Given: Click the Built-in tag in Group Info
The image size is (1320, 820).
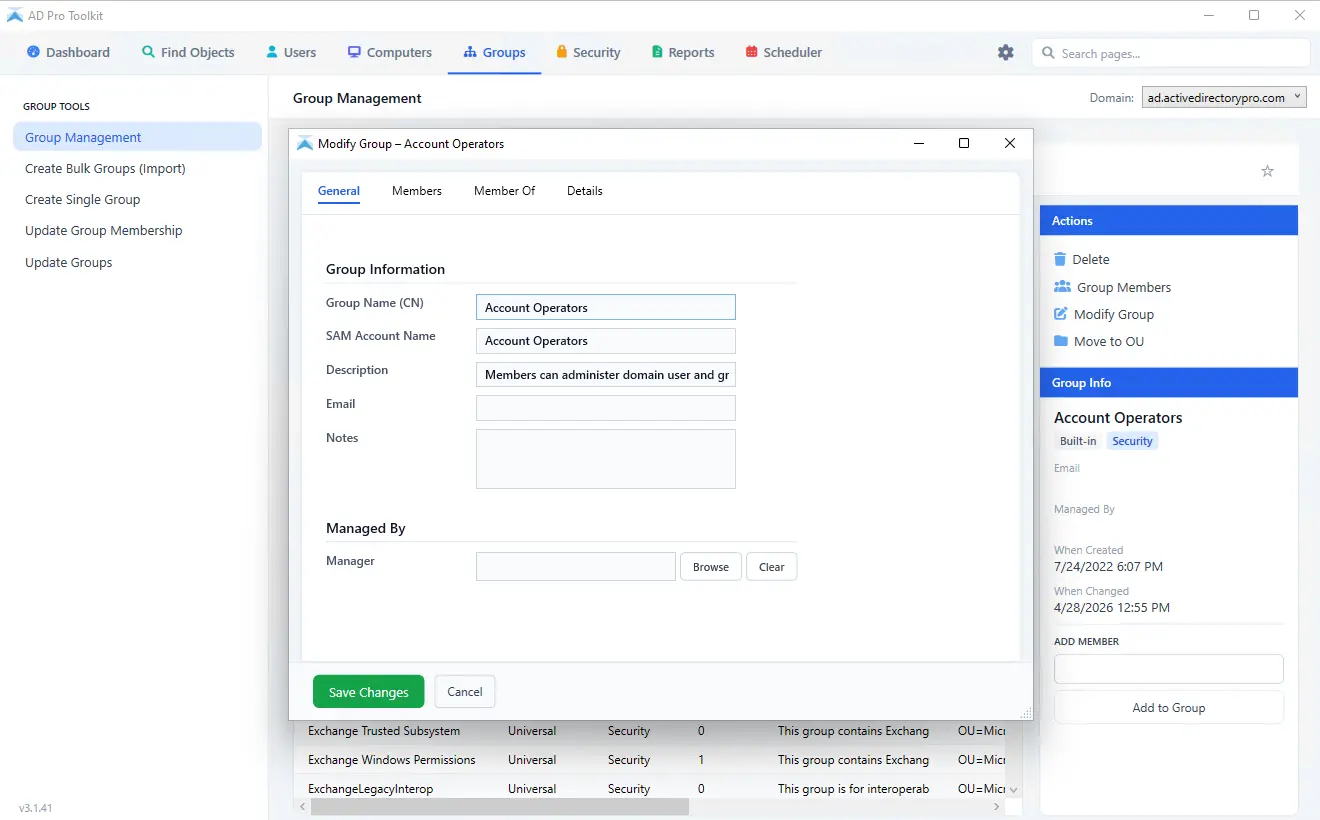Looking at the screenshot, I should (x=1078, y=441).
